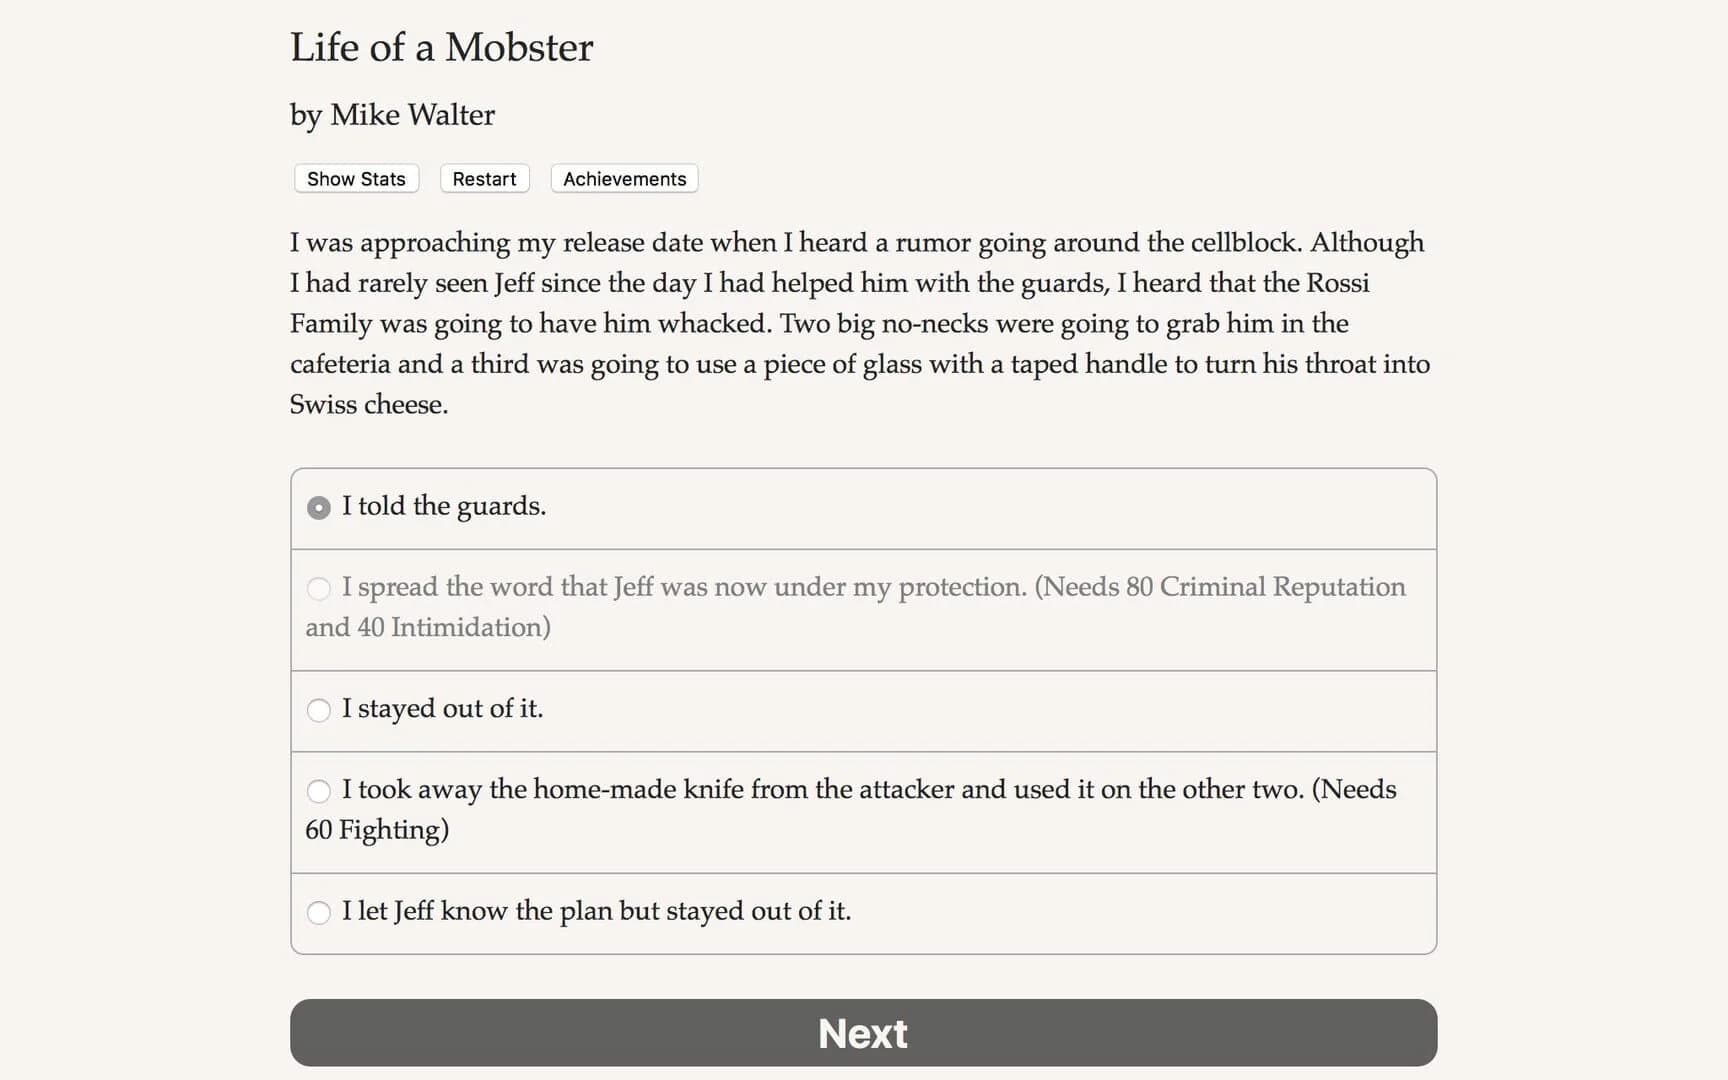This screenshot has width=1728, height=1080.
Task: Choose "I stayed out of it"
Action: pyautogui.click(x=443, y=709)
